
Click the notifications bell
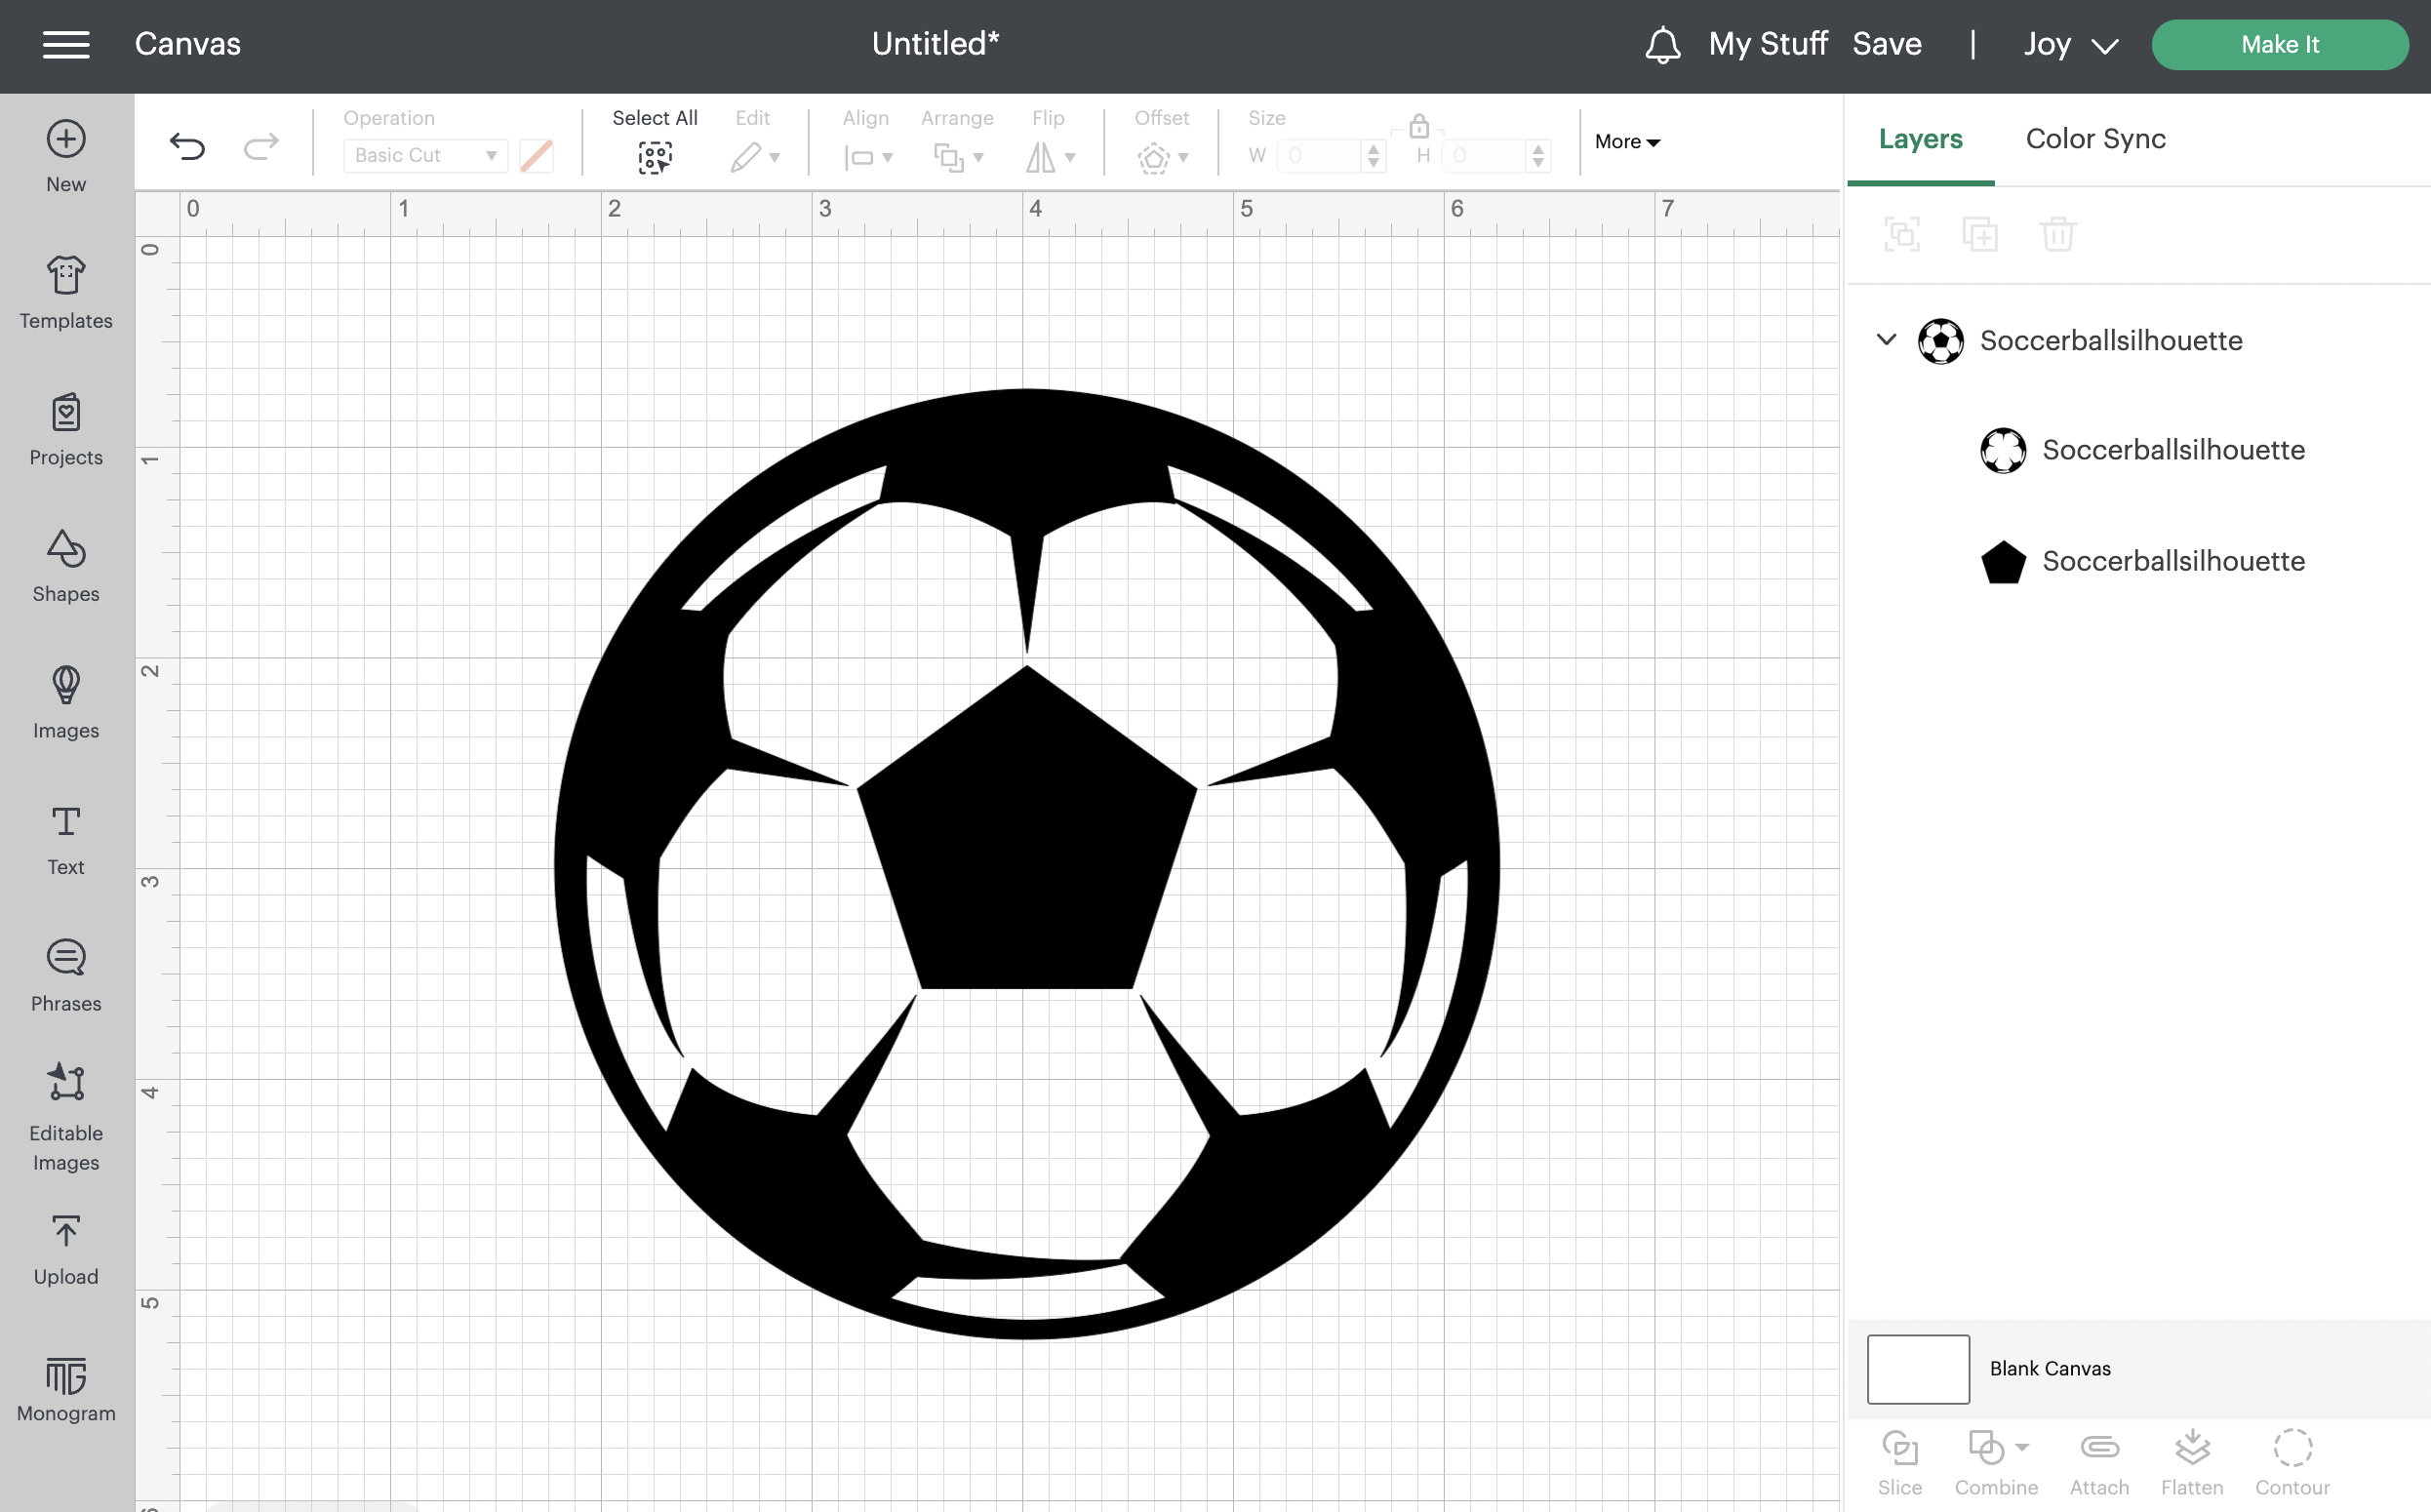coord(1662,44)
